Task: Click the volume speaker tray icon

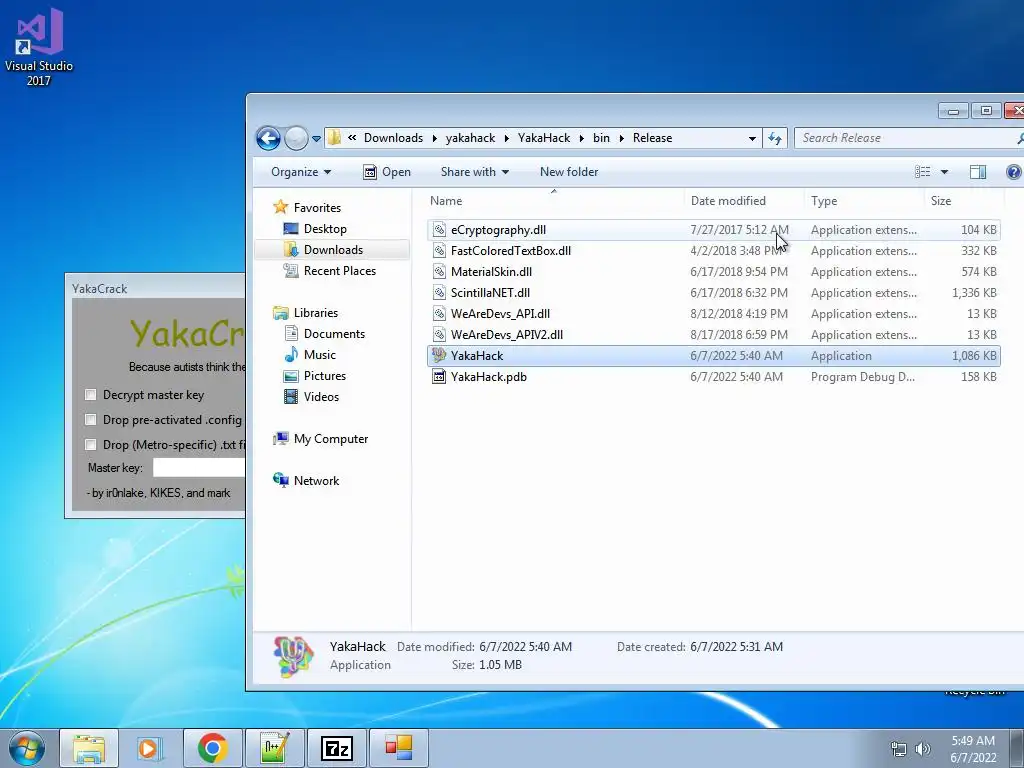Action: (922, 749)
